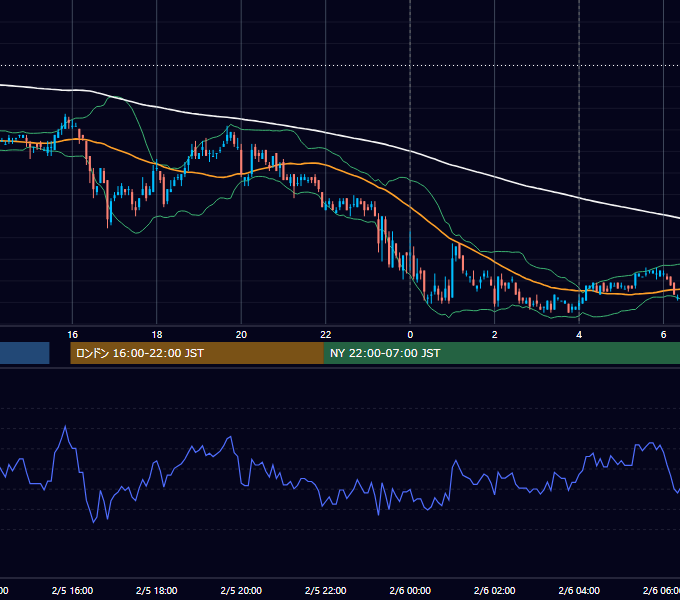The height and width of the screenshot is (600, 680).
Task: Click the 18 hour label on the axis
Action: pos(157,335)
